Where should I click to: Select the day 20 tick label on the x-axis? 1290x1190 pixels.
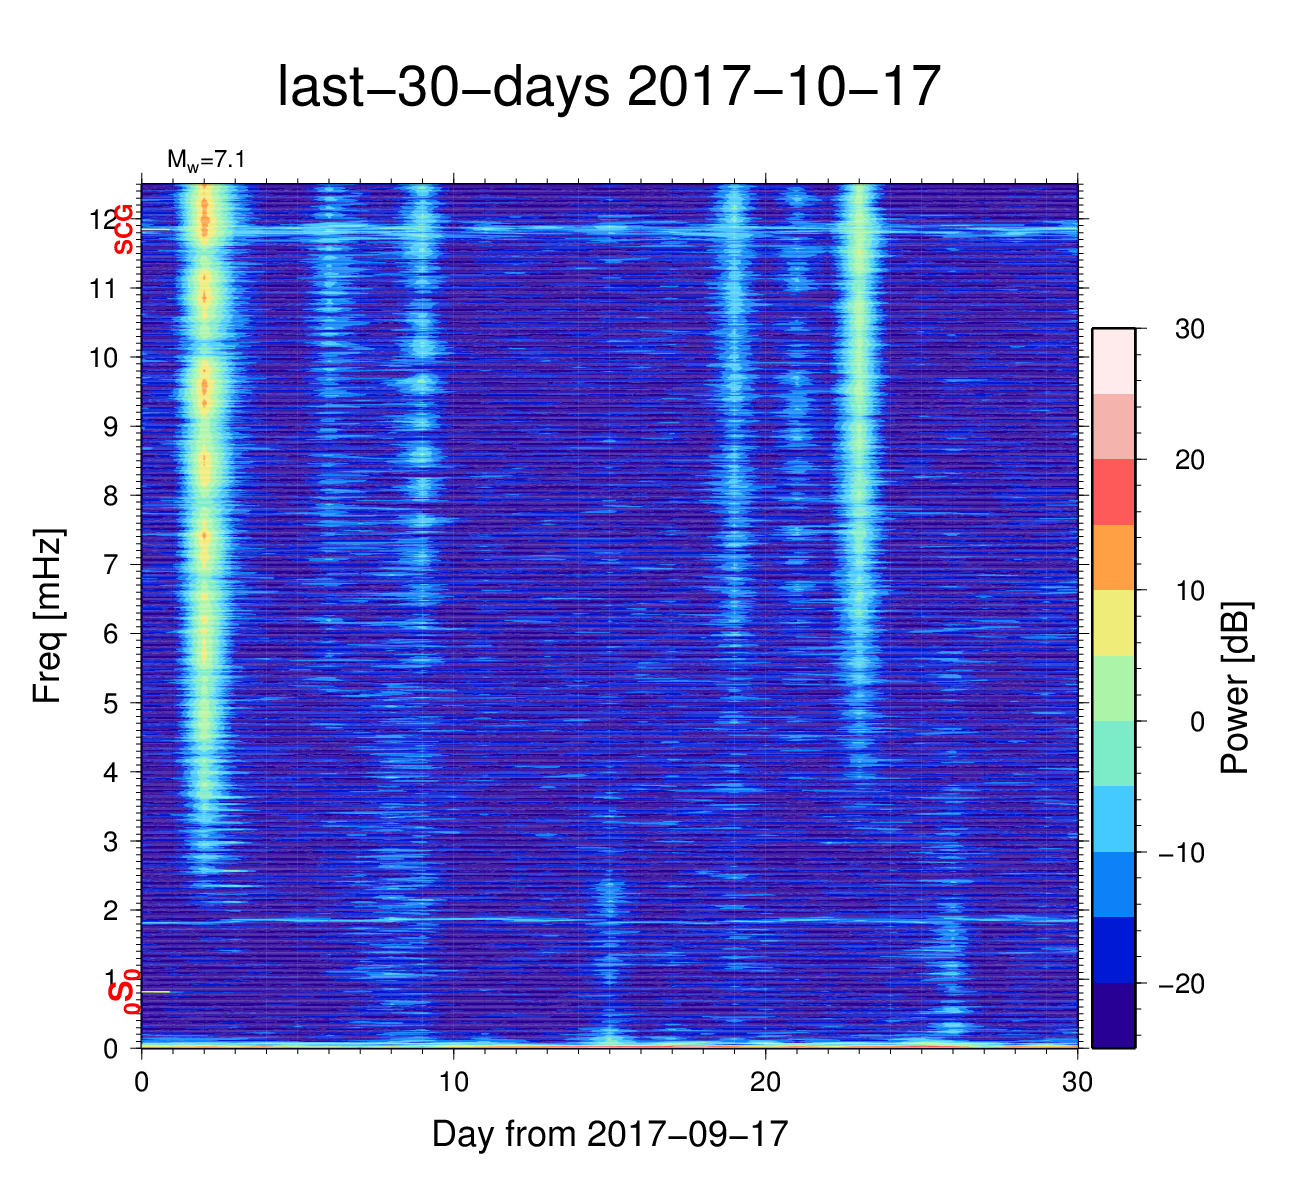click(x=766, y=1083)
